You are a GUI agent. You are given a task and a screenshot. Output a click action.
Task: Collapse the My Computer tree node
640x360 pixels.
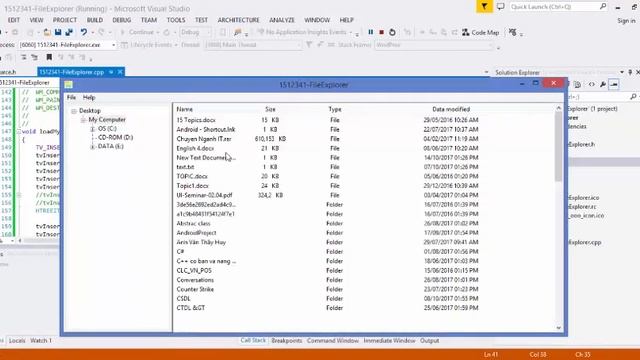tap(83, 120)
